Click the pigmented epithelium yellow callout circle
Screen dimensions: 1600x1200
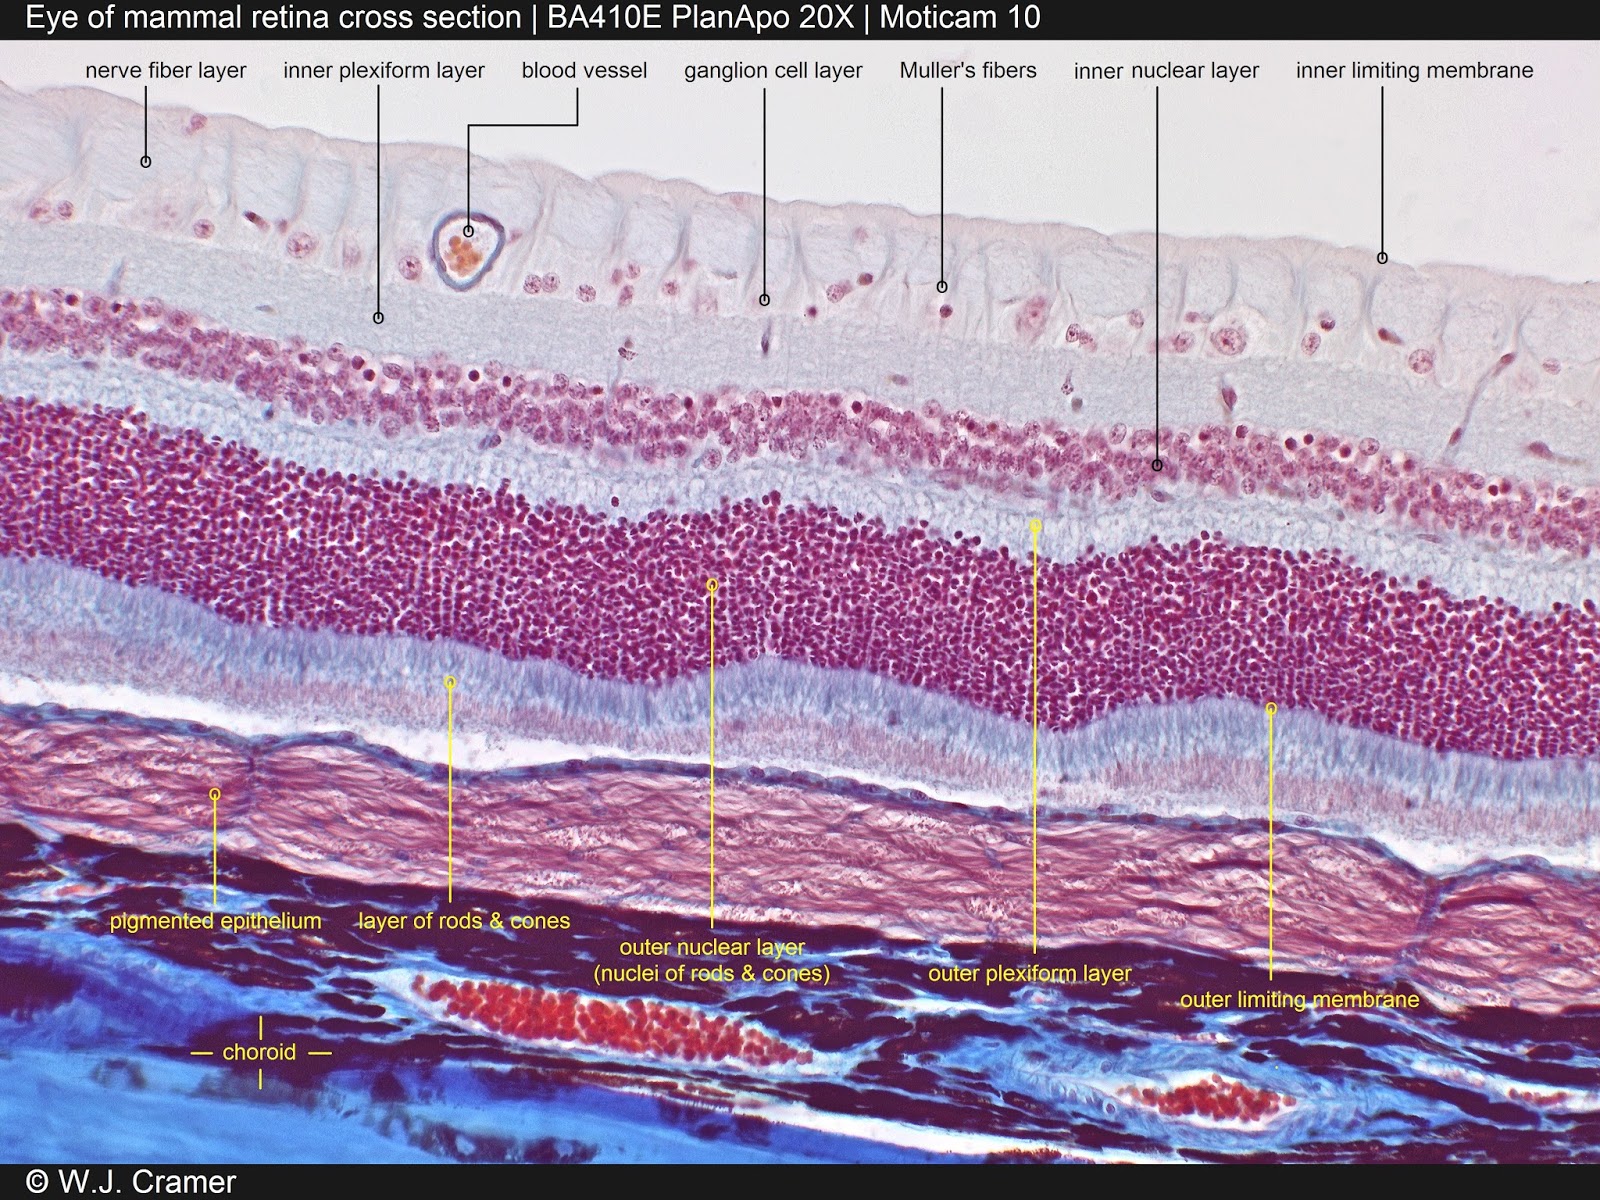click(x=216, y=793)
